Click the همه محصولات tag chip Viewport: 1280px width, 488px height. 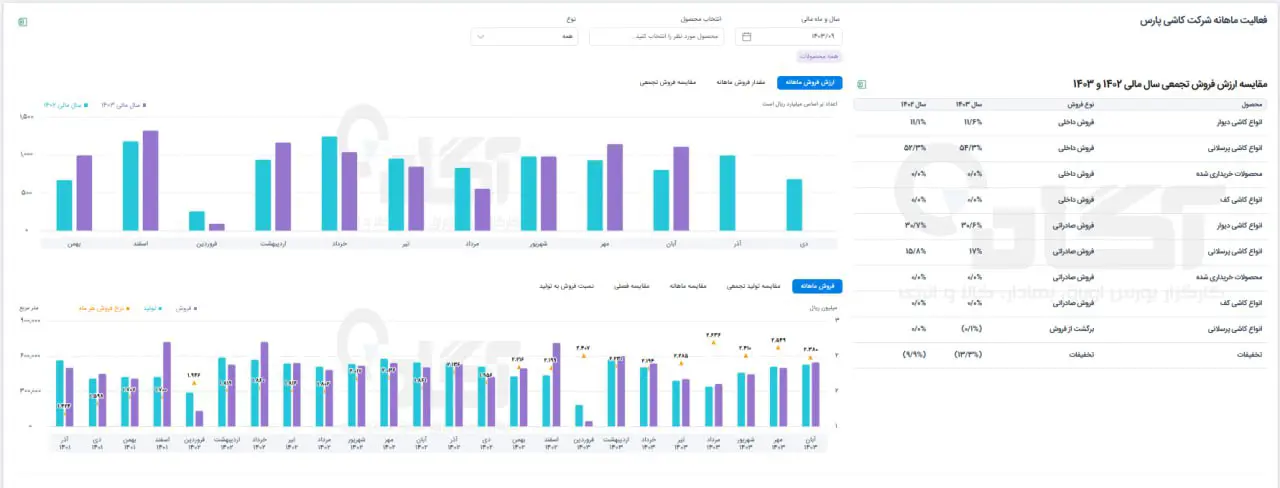pyautogui.click(x=819, y=56)
